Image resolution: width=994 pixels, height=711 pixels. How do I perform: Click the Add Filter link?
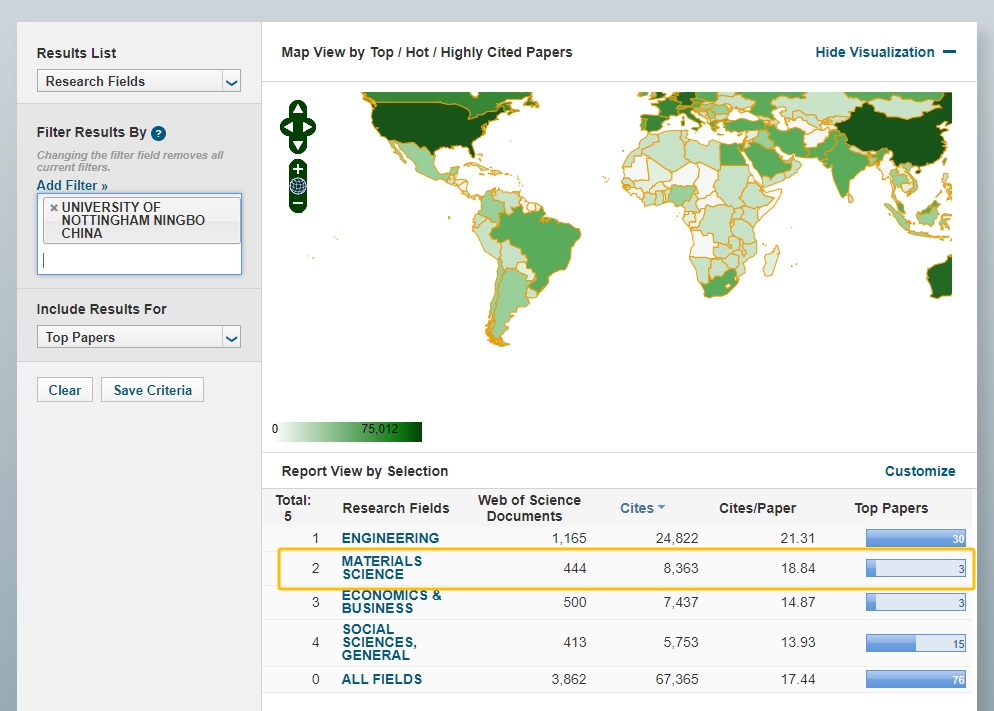coord(72,186)
